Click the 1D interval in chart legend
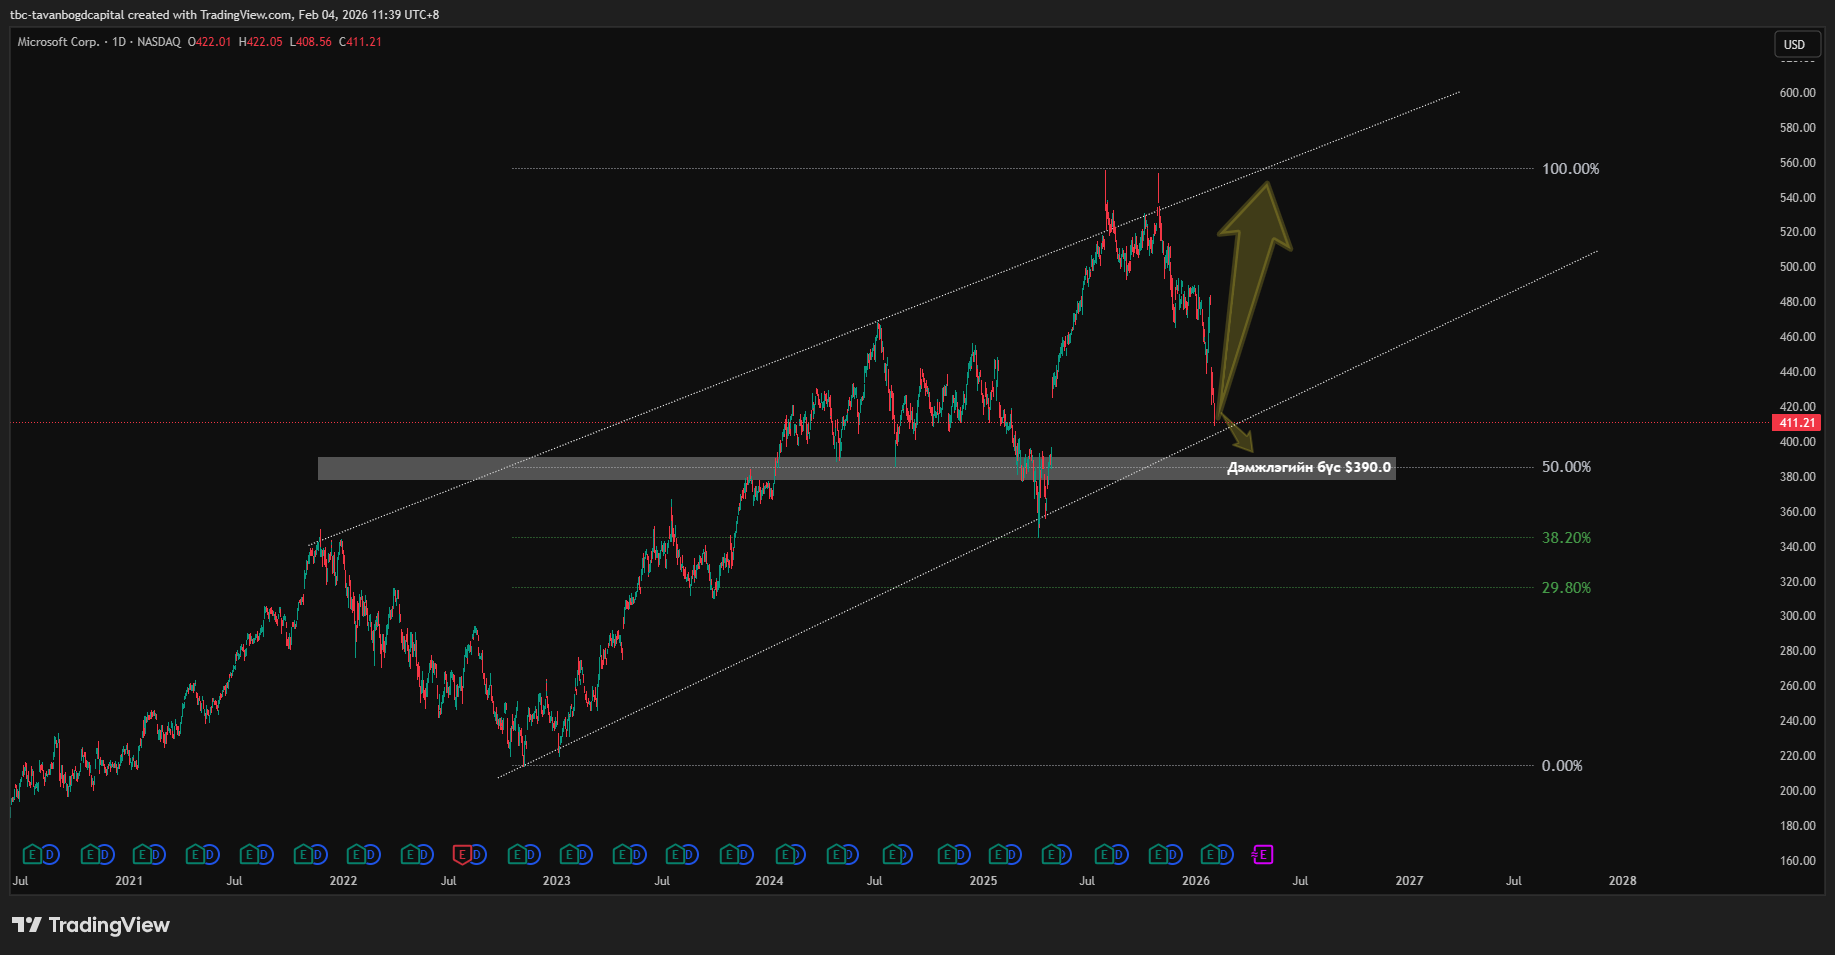This screenshot has width=1835, height=955. pos(119,42)
